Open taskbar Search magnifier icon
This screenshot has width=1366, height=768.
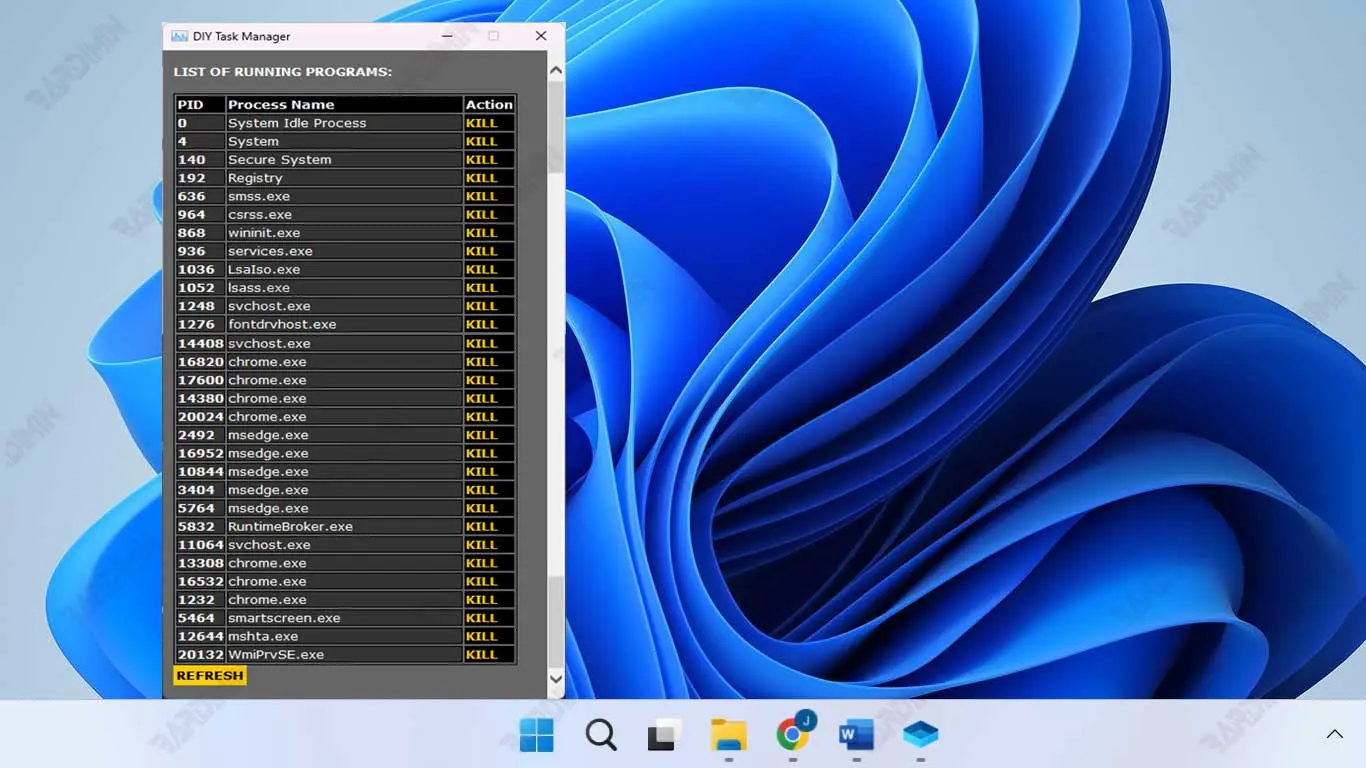click(x=601, y=735)
